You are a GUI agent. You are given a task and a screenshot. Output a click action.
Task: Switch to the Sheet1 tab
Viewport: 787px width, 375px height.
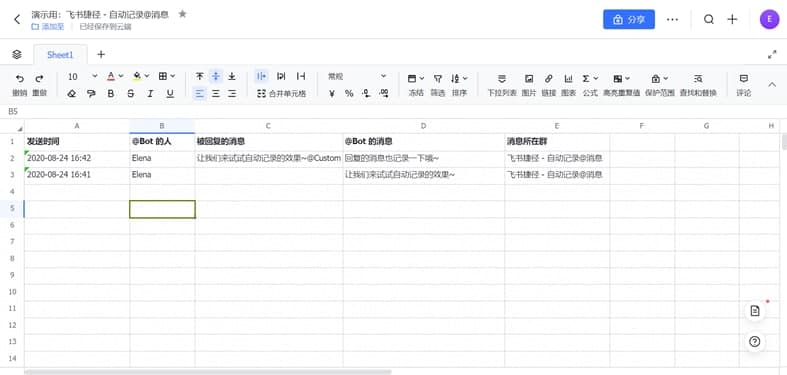[x=60, y=55]
